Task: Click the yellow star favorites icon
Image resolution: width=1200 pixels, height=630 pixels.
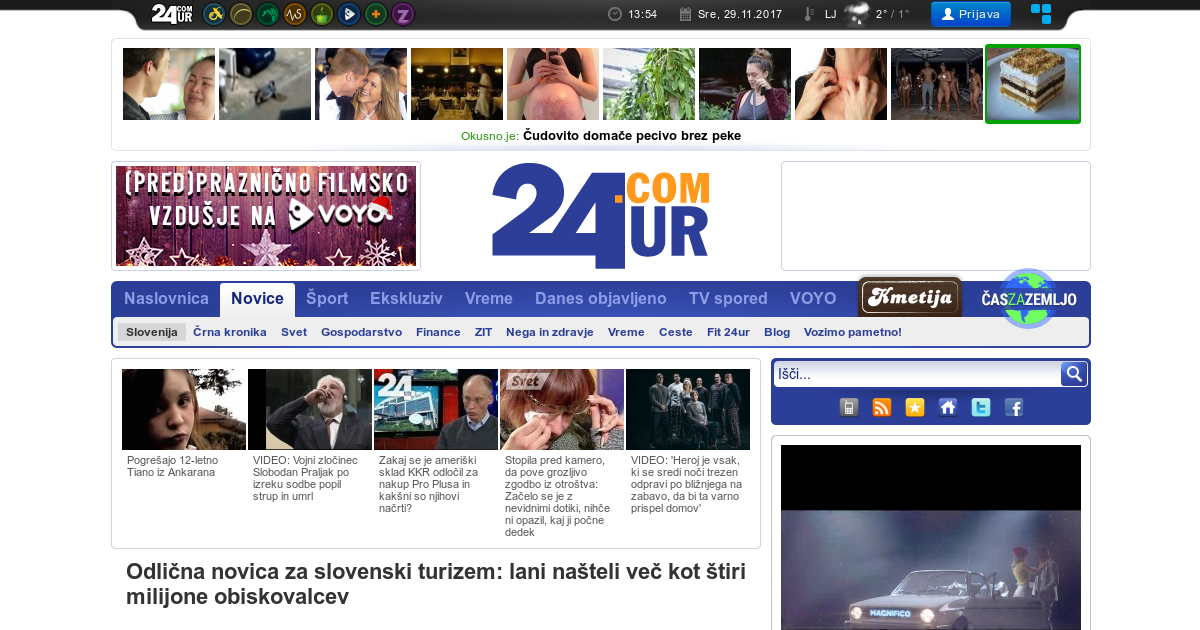Action: coord(915,407)
